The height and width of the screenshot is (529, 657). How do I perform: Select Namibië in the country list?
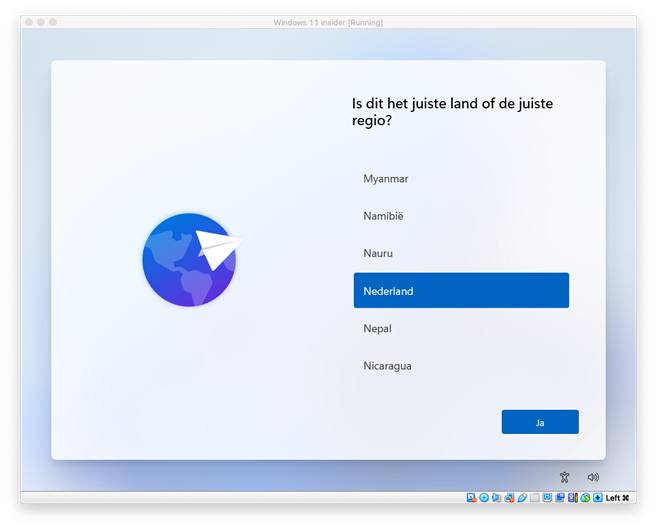[x=461, y=216]
